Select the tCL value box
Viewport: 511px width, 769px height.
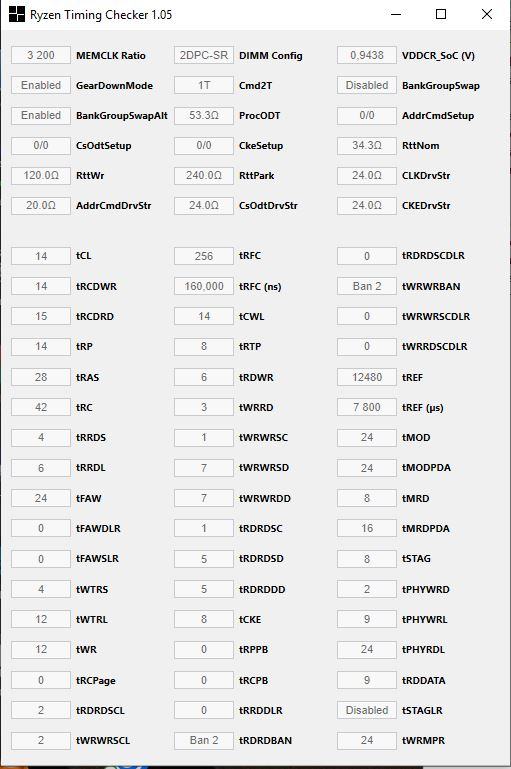click(x=41, y=256)
